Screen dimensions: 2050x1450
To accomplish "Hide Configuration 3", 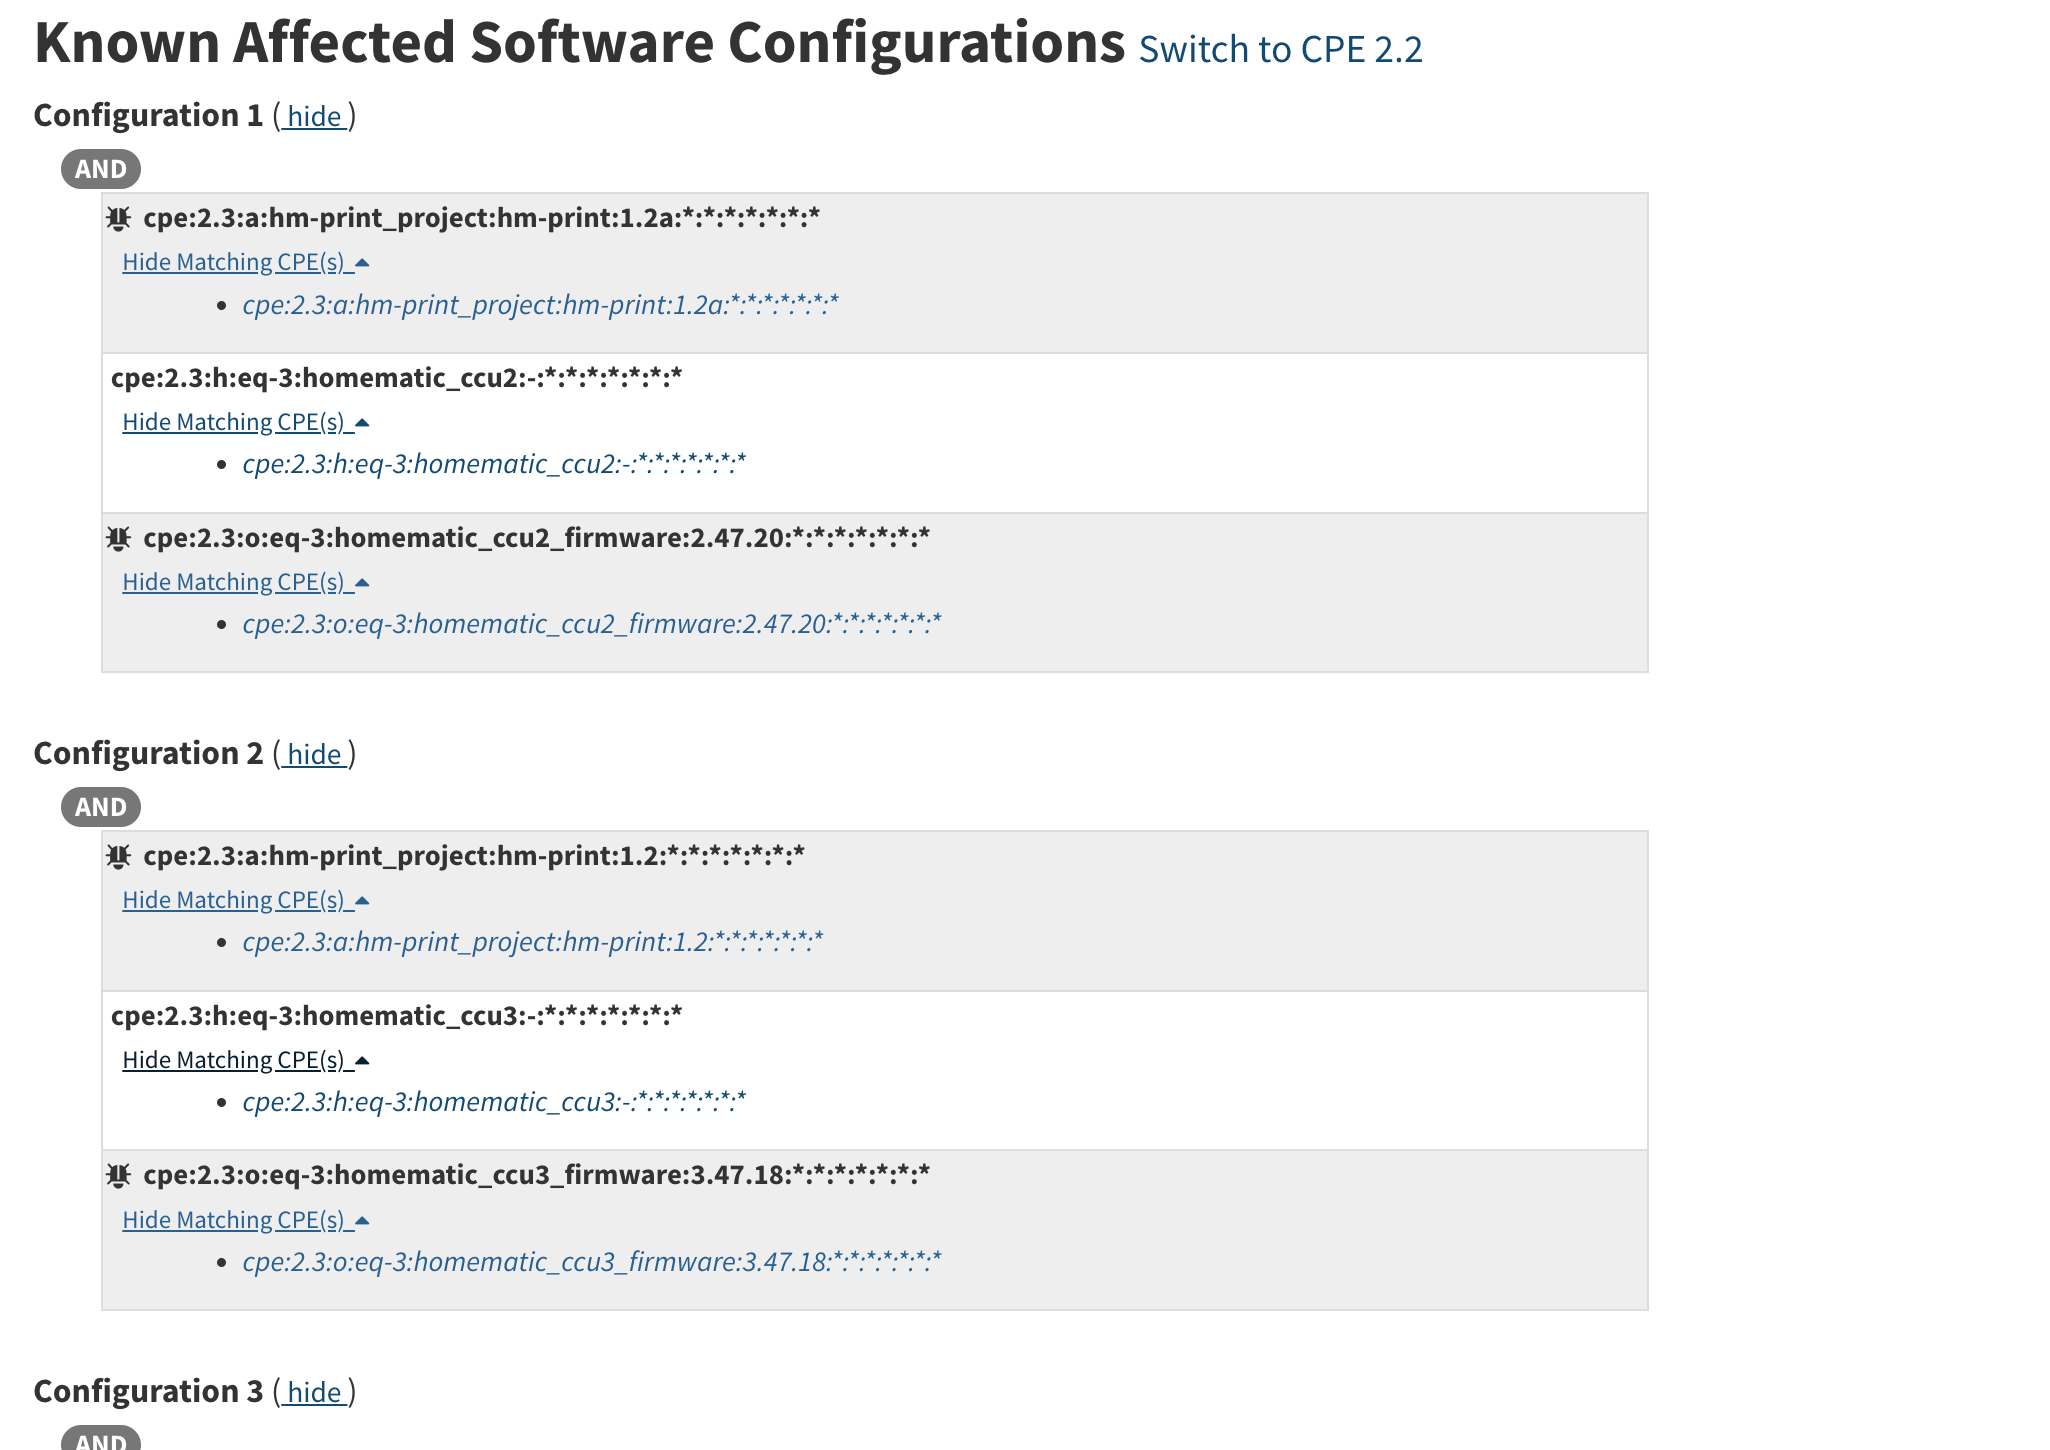I will tap(314, 1392).
